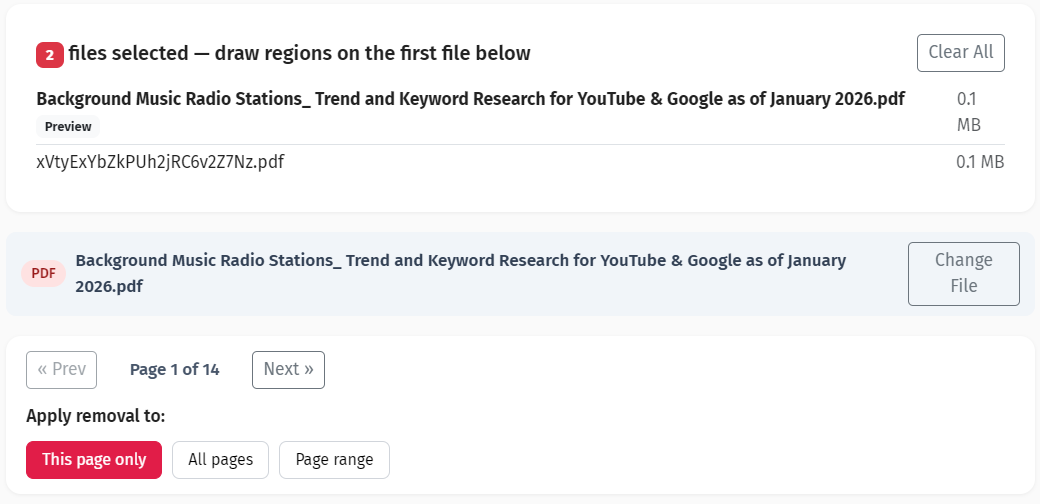The width and height of the screenshot is (1040, 504).
Task: Click the Preview tag under first file
Action: [x=68, y=127]
